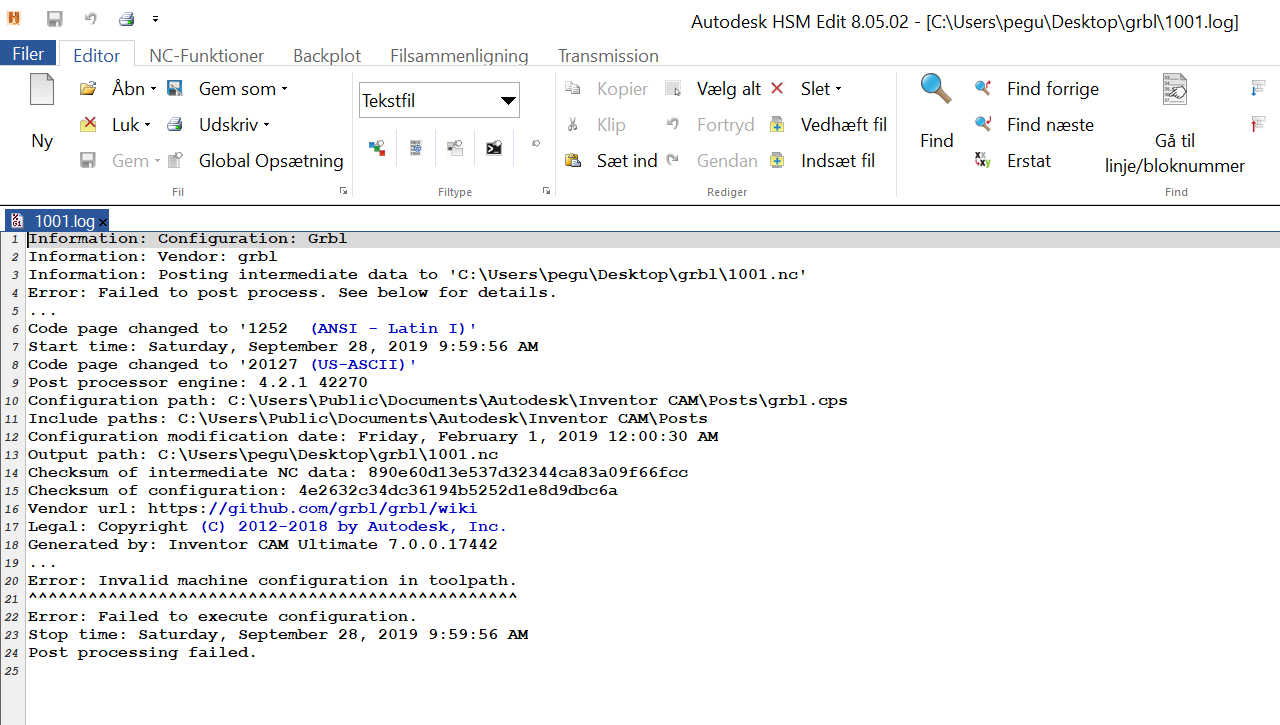Click the blue down-arrow icon in Find group
The width and height of the screenshot is (1280, 725).
coord(1258,89)
